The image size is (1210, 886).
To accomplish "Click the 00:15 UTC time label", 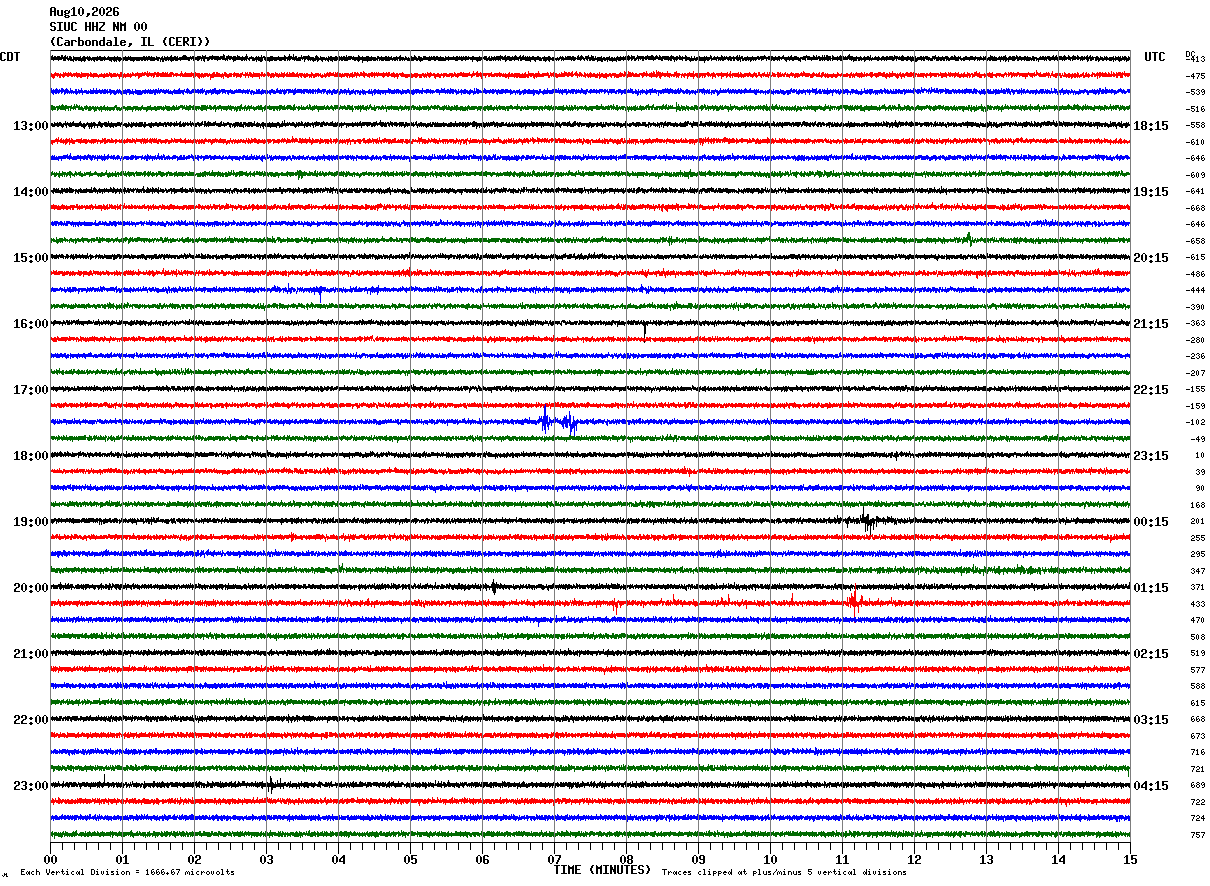I will click(1151, 522).
